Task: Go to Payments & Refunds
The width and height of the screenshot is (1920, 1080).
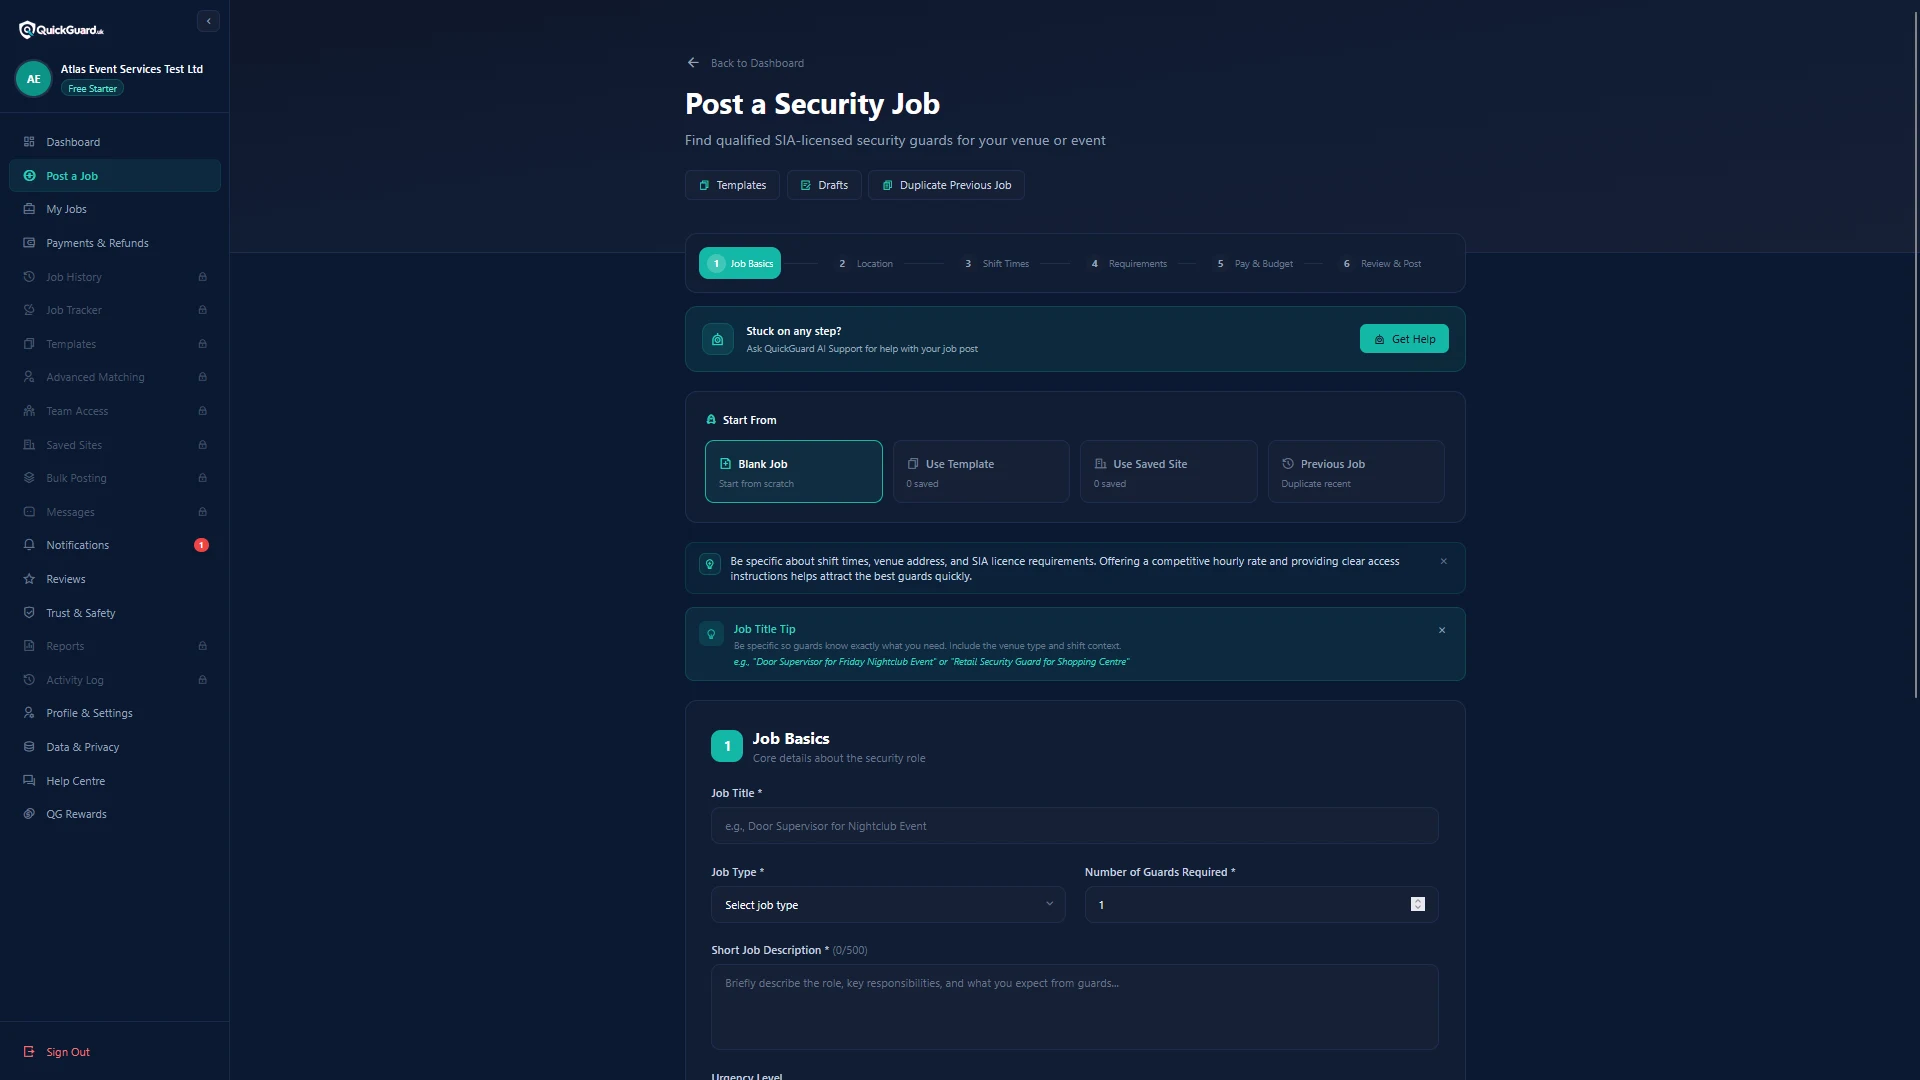Action: 115,243
